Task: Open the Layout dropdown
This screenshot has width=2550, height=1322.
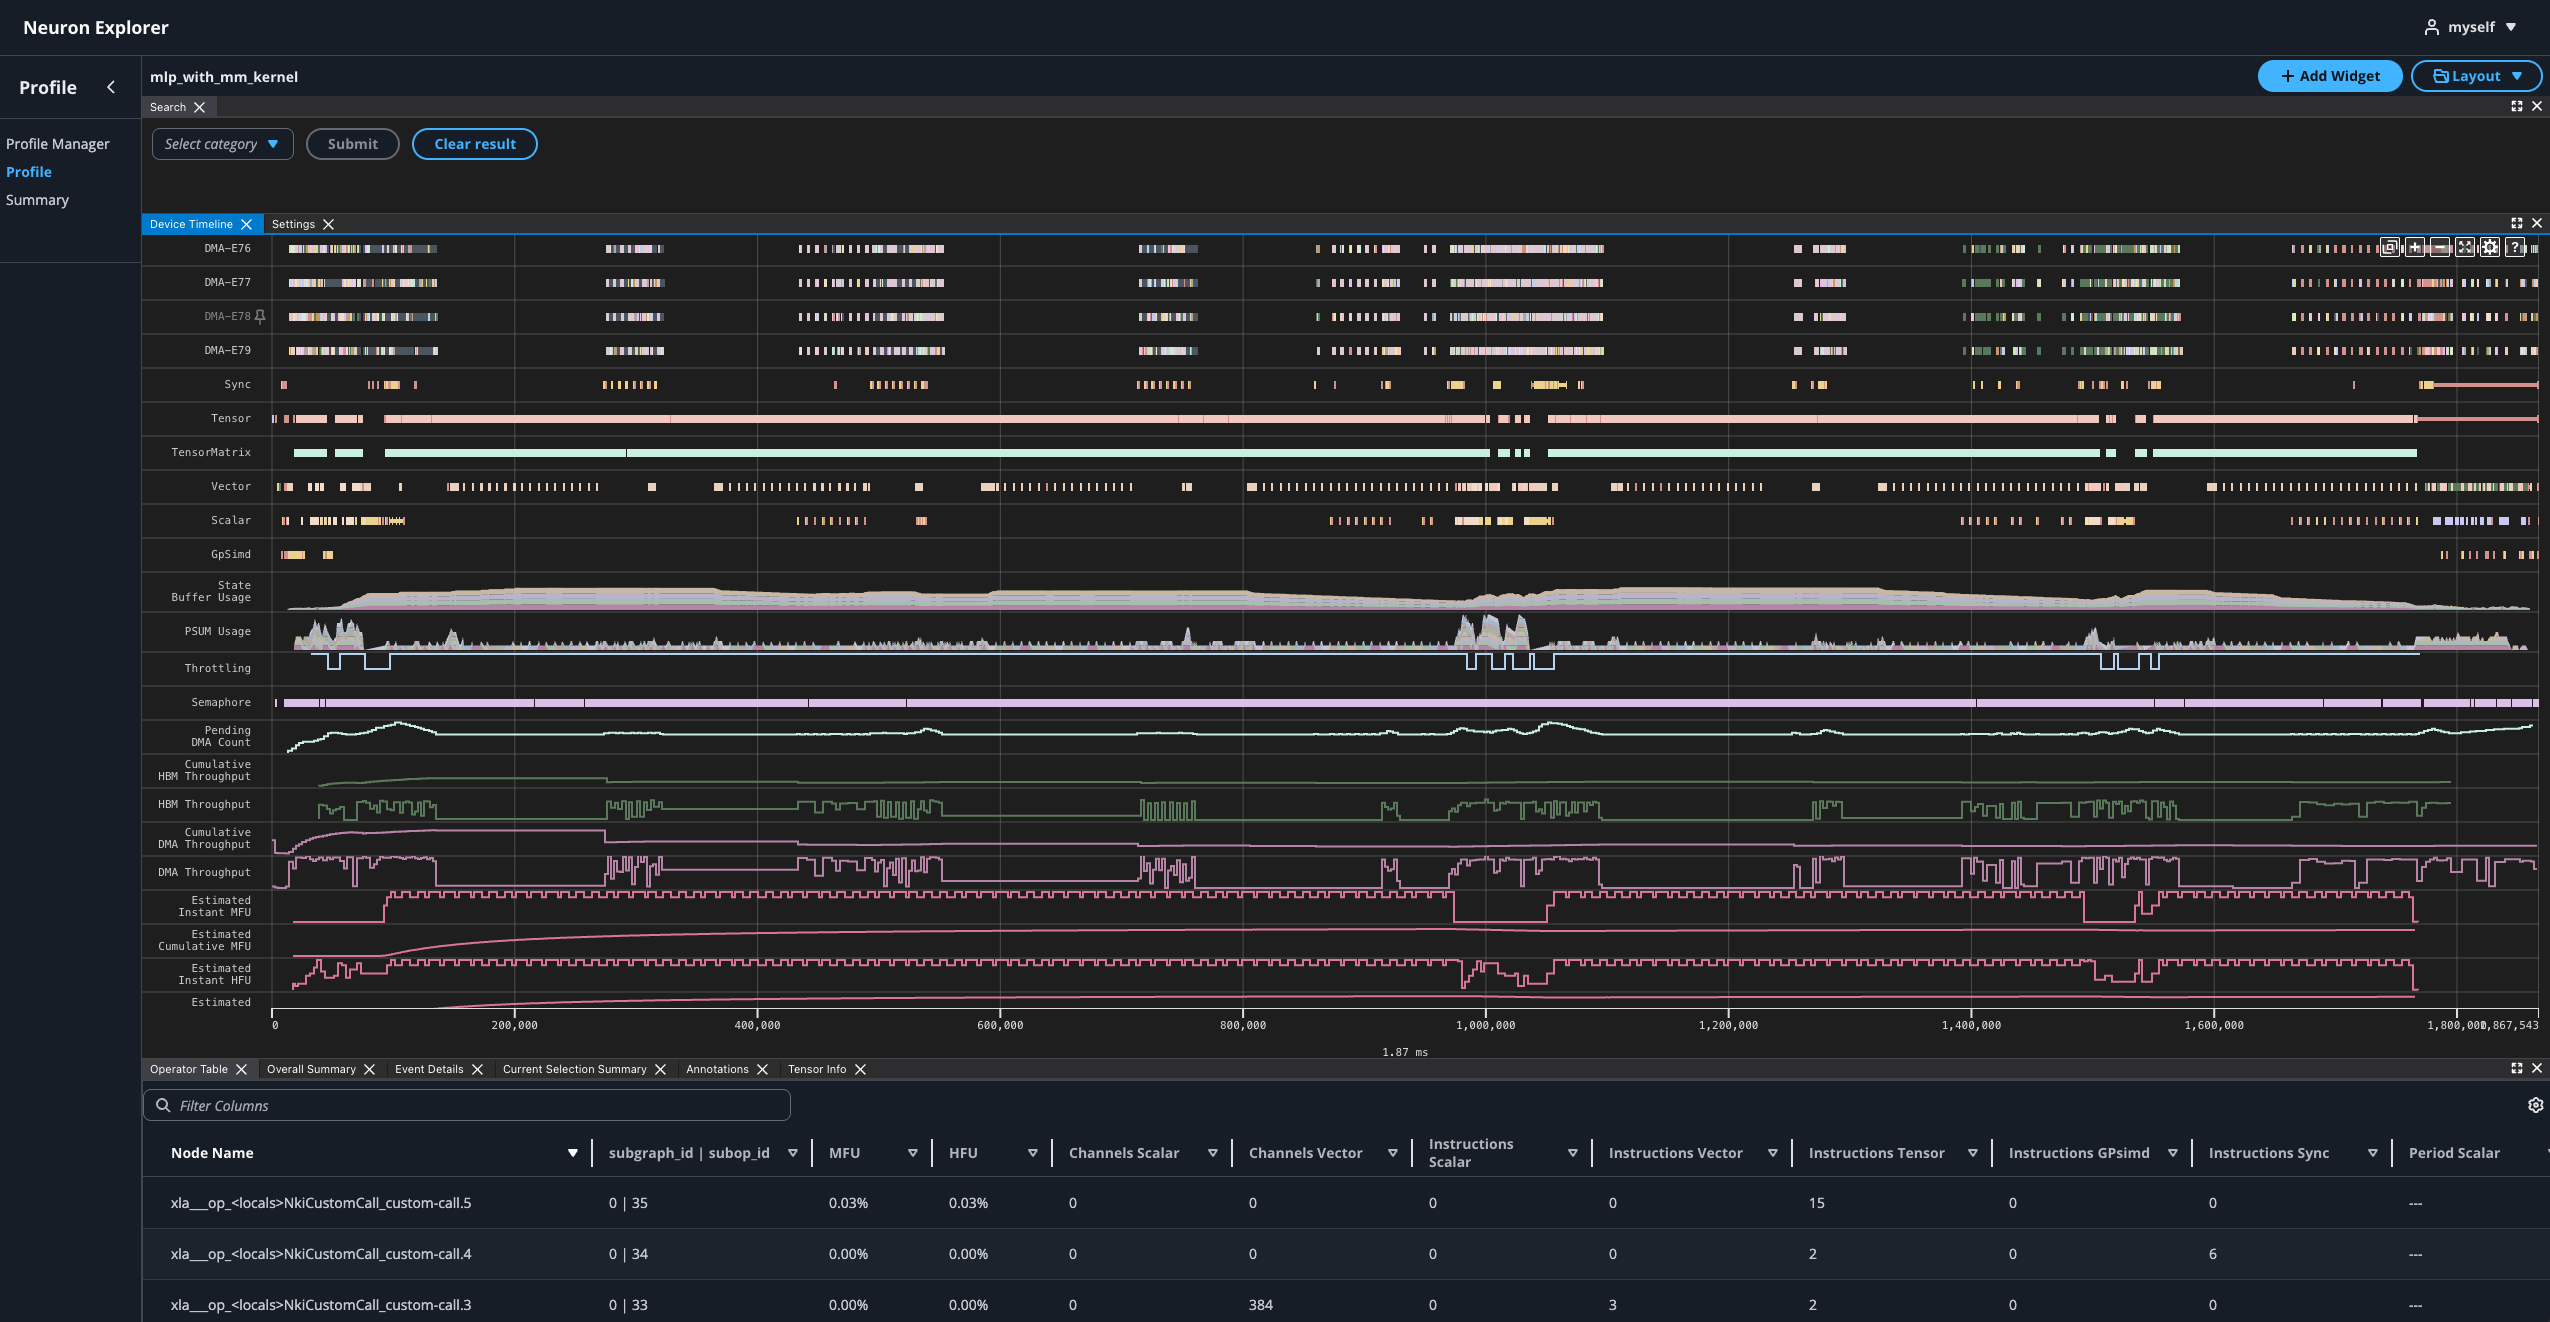Action: click(2476, 76)
